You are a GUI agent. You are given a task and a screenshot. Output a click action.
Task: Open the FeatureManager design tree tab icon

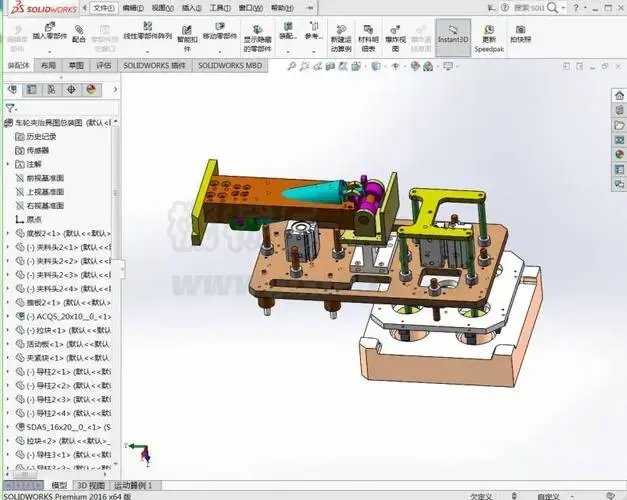(x=12, y=90)
